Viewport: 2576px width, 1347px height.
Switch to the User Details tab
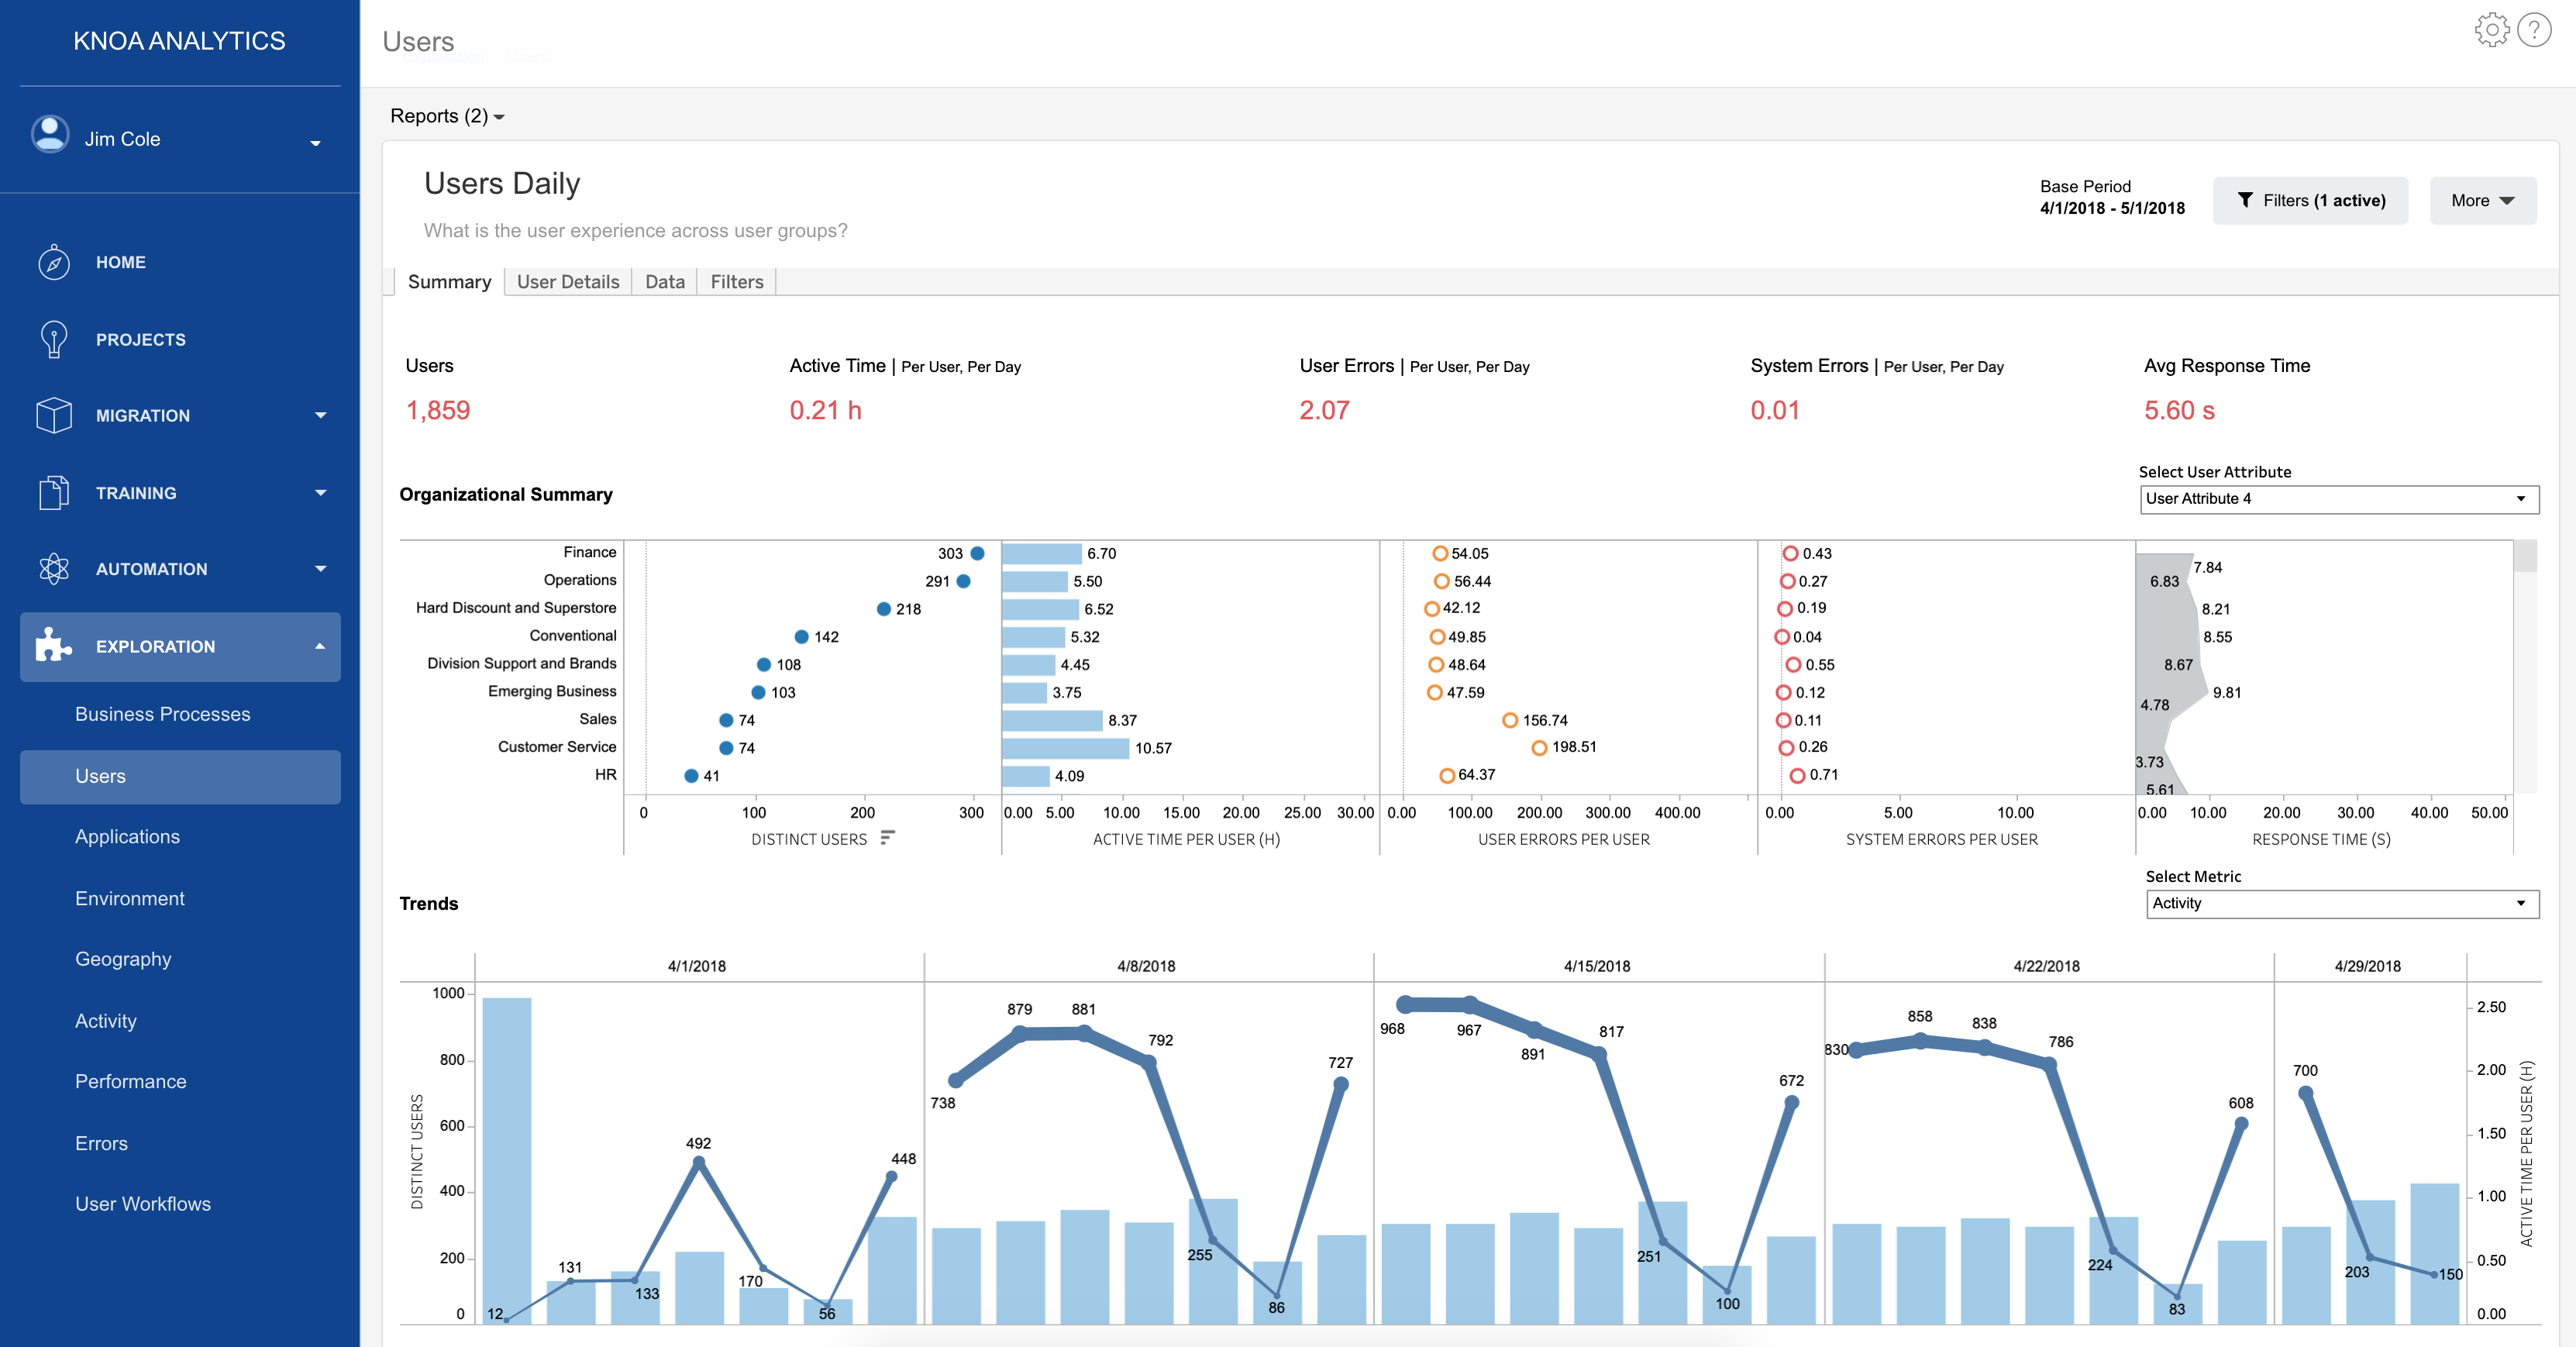coord(567,282)
